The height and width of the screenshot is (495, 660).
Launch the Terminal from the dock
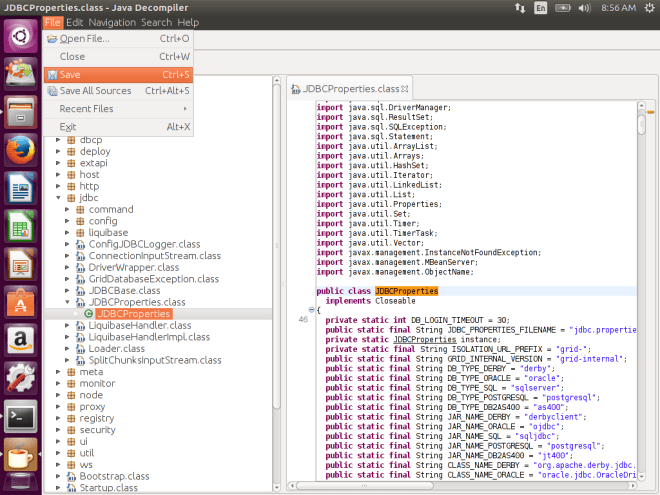point(20,417)
